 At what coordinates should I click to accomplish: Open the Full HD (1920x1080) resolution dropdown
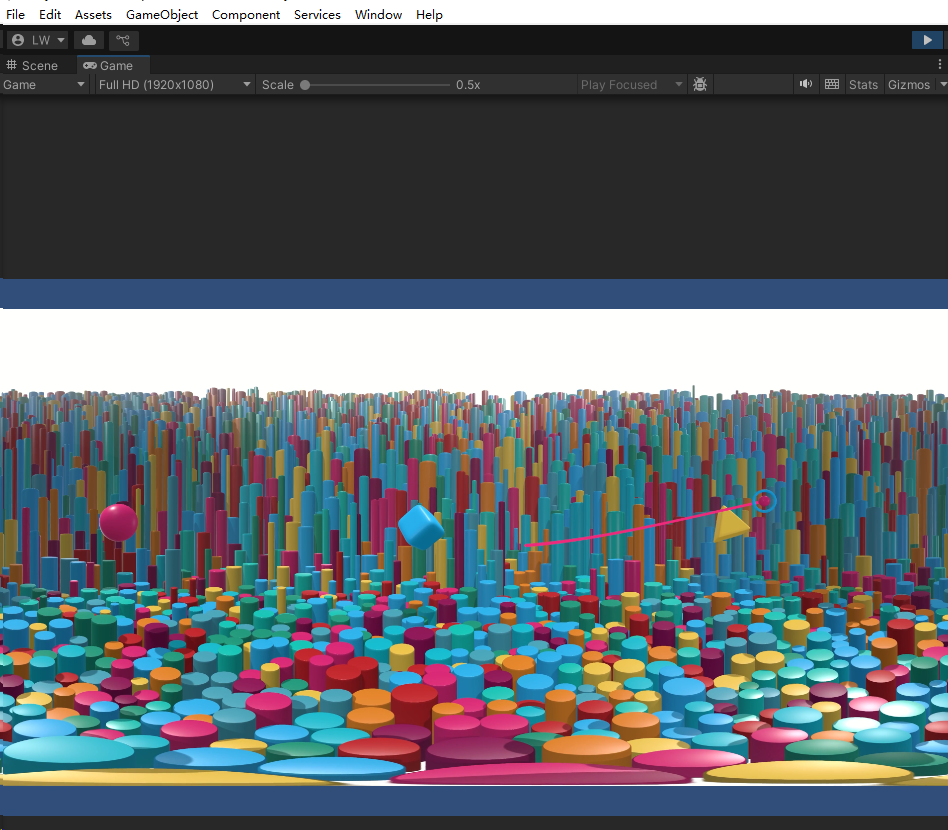click(174, 85)
